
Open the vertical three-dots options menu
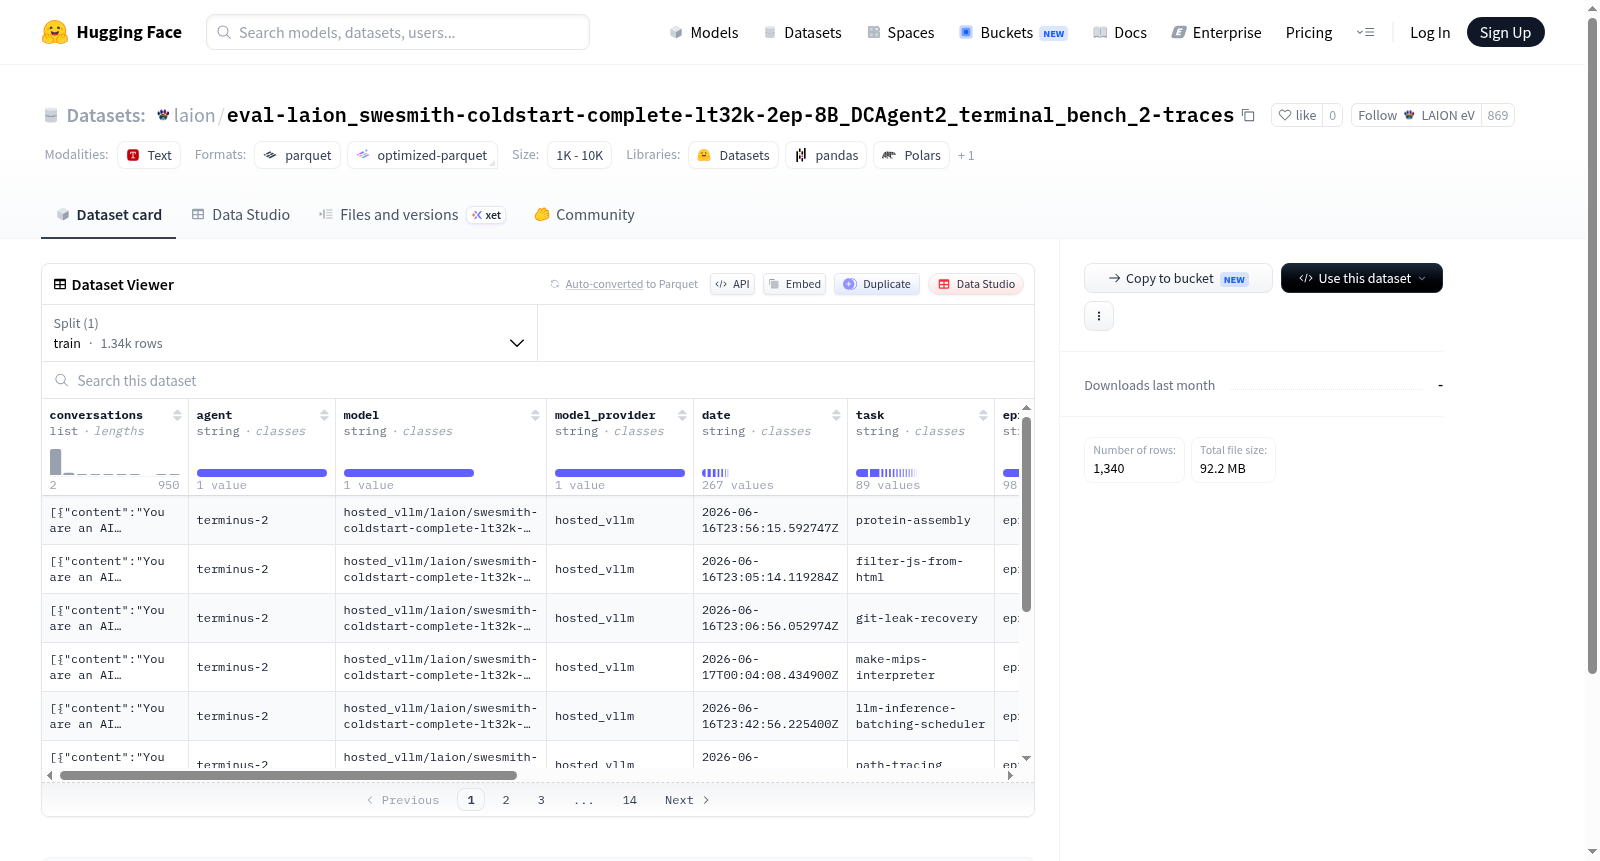(x=1099, y=316)
